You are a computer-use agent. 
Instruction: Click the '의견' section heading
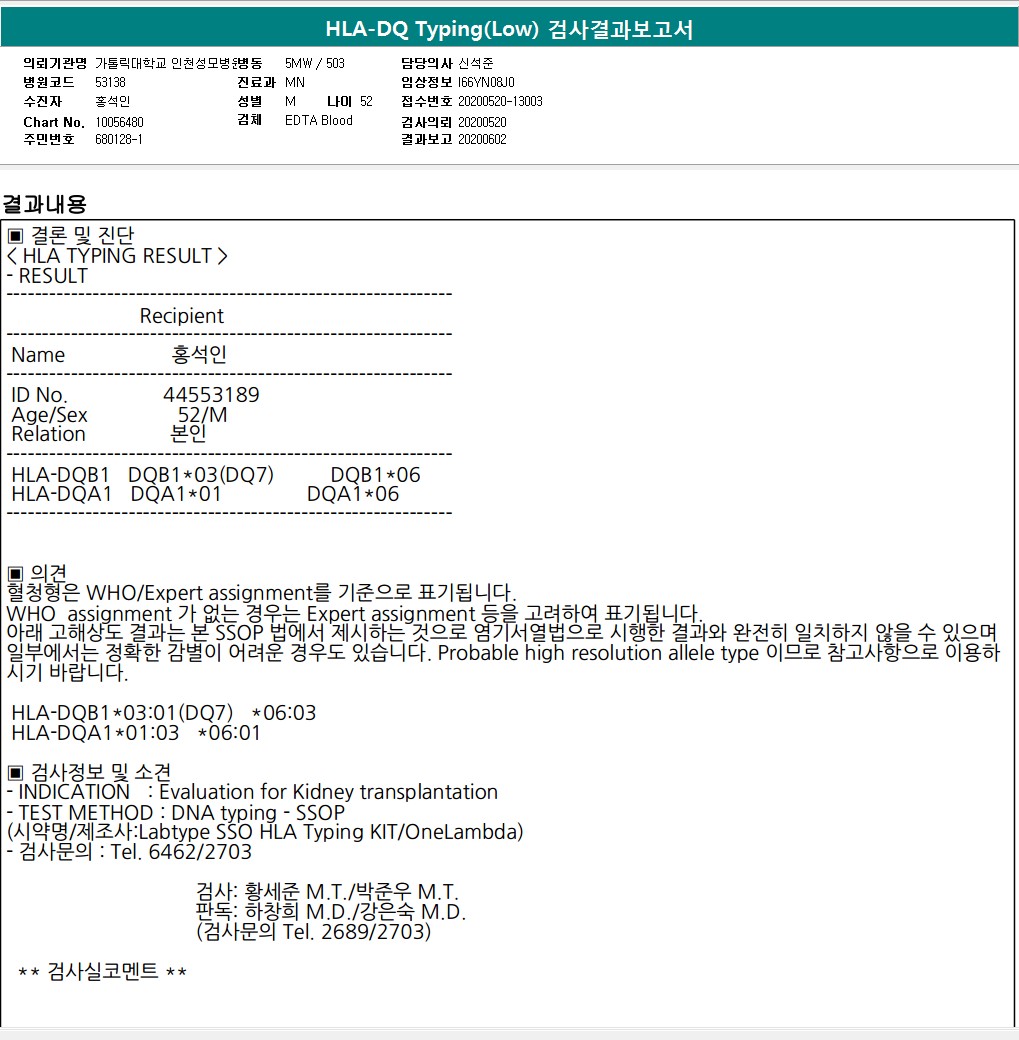[x=38, y=572]
